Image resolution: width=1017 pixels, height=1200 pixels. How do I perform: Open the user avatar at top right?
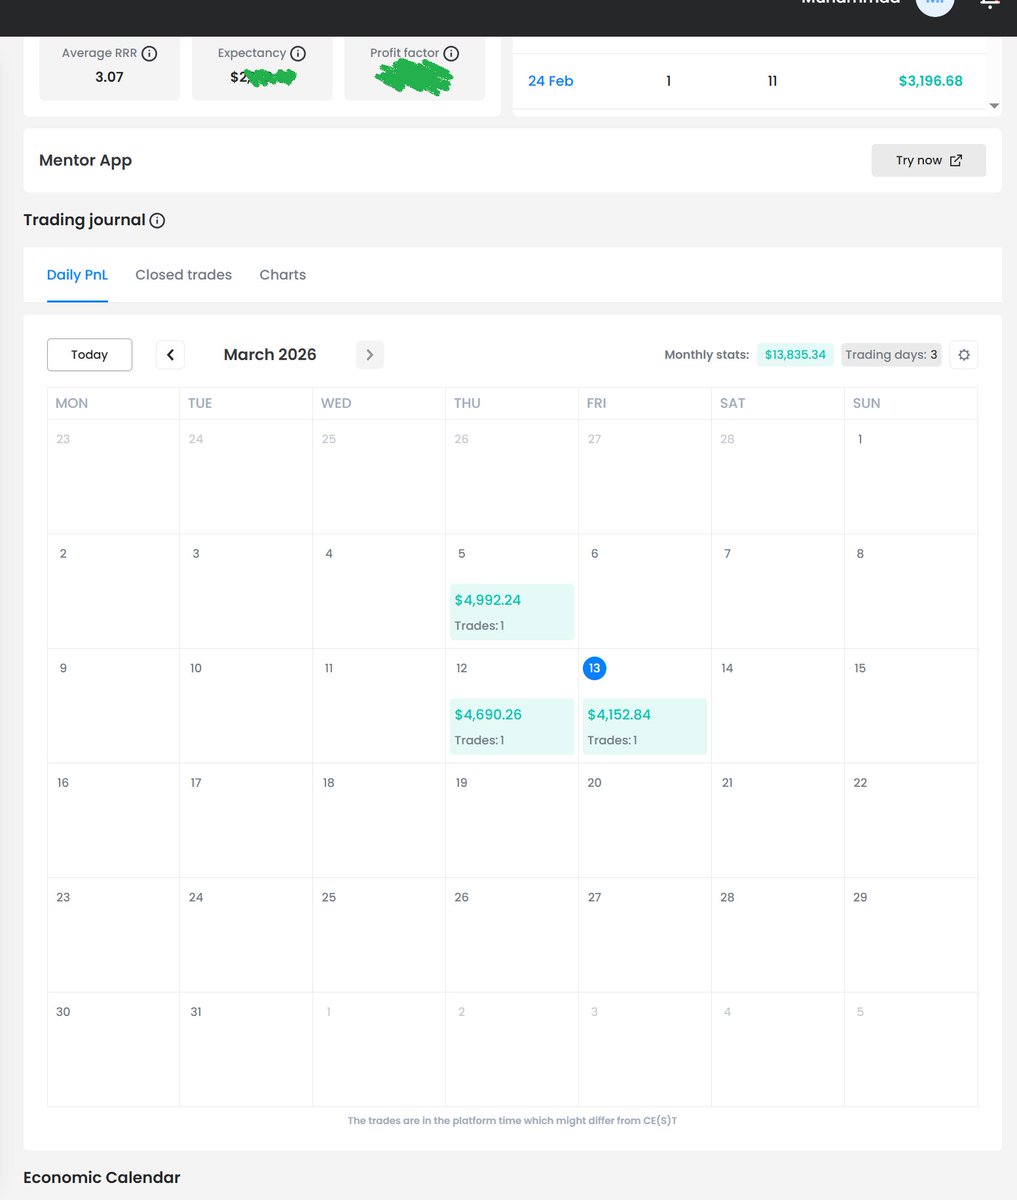coord(935,5)
